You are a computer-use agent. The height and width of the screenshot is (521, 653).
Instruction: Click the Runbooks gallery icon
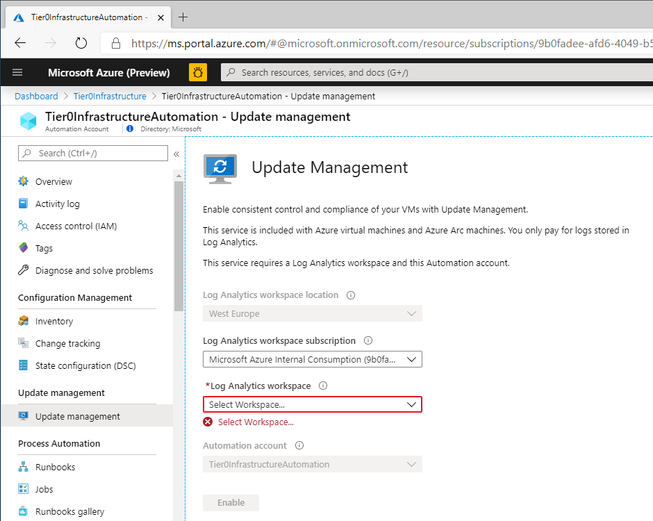point(23,511)
